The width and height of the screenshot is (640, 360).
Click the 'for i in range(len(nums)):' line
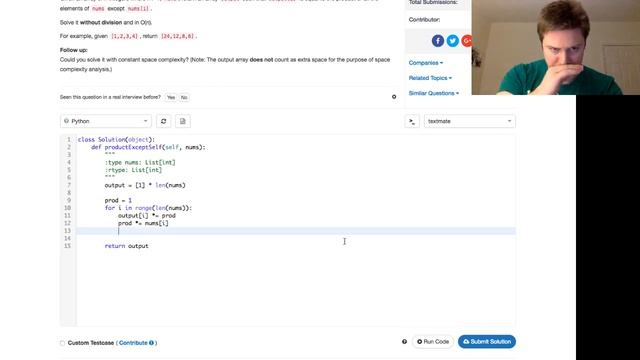[148, 208]
